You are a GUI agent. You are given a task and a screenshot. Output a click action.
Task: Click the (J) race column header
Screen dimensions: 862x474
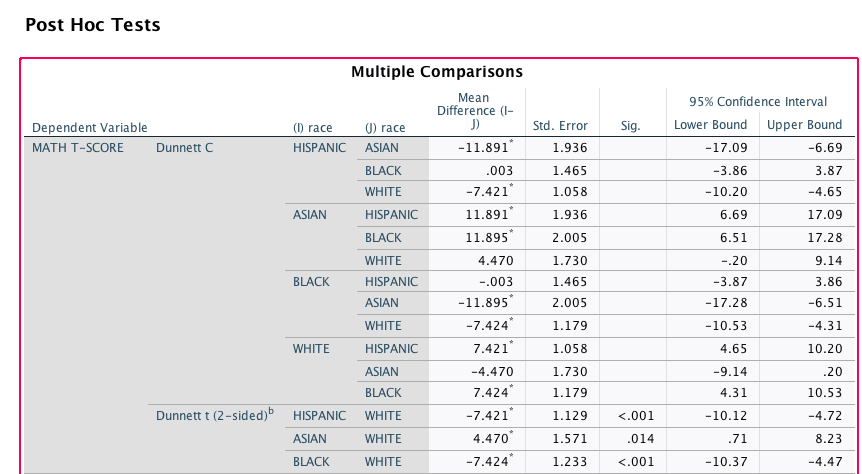[x=385, y=128]
